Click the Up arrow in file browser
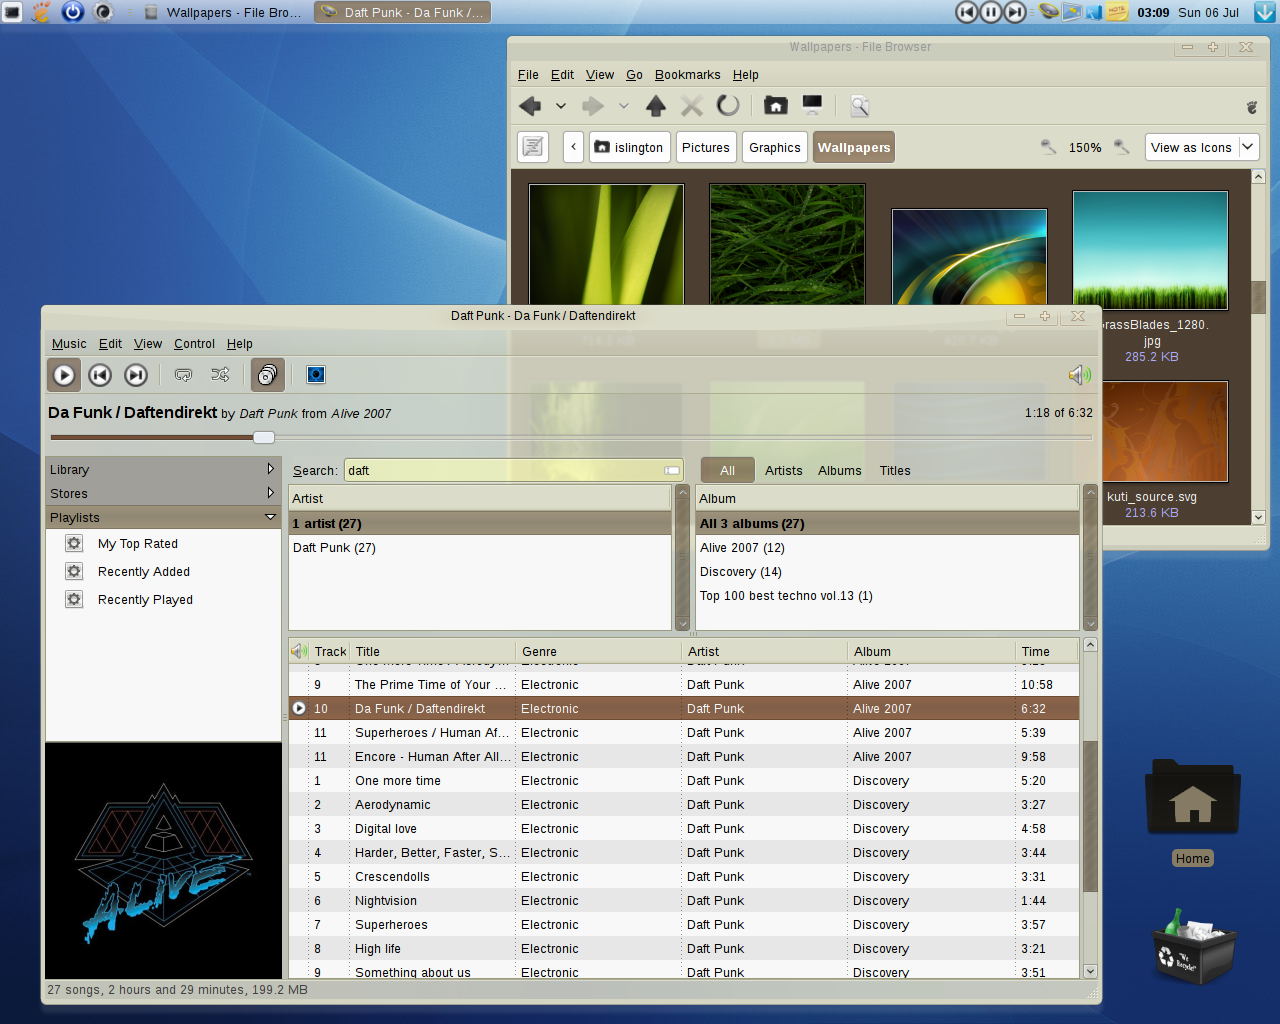The height and width of the screenshot is (1024, 1280). 656,105
